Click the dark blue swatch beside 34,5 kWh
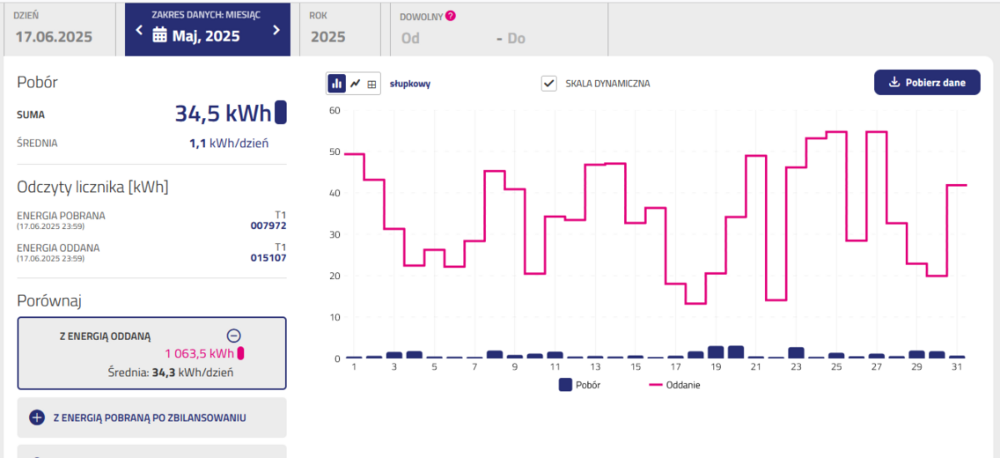Image resolution: width=1000 pixels, height=458 pixels. point(281,113)
